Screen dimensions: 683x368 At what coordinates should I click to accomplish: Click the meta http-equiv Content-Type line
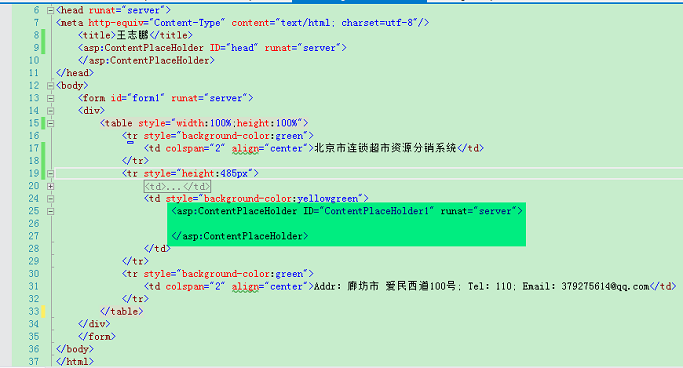click(x=243, y=23)
